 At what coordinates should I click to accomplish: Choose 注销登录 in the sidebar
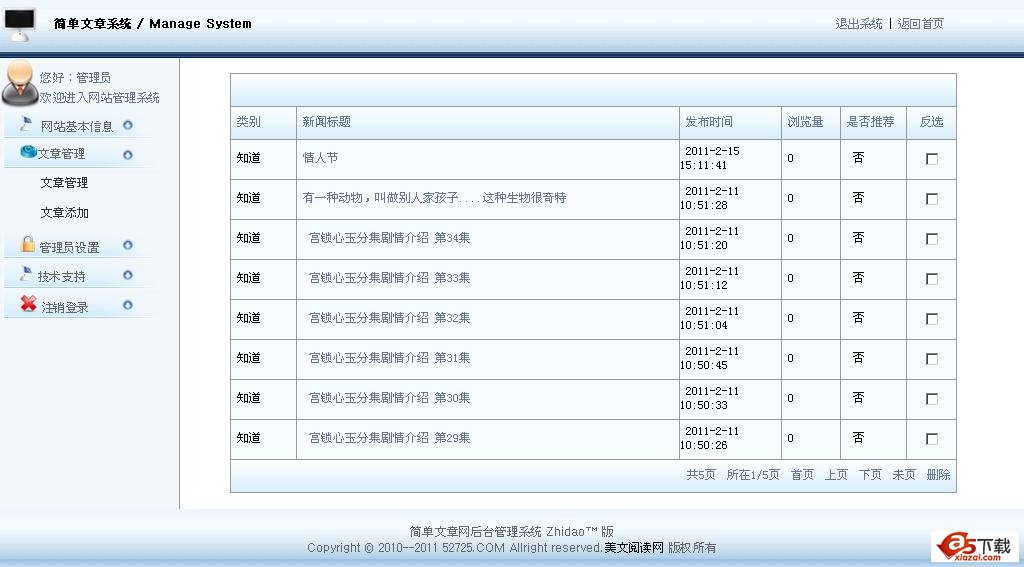pos(65,307)
